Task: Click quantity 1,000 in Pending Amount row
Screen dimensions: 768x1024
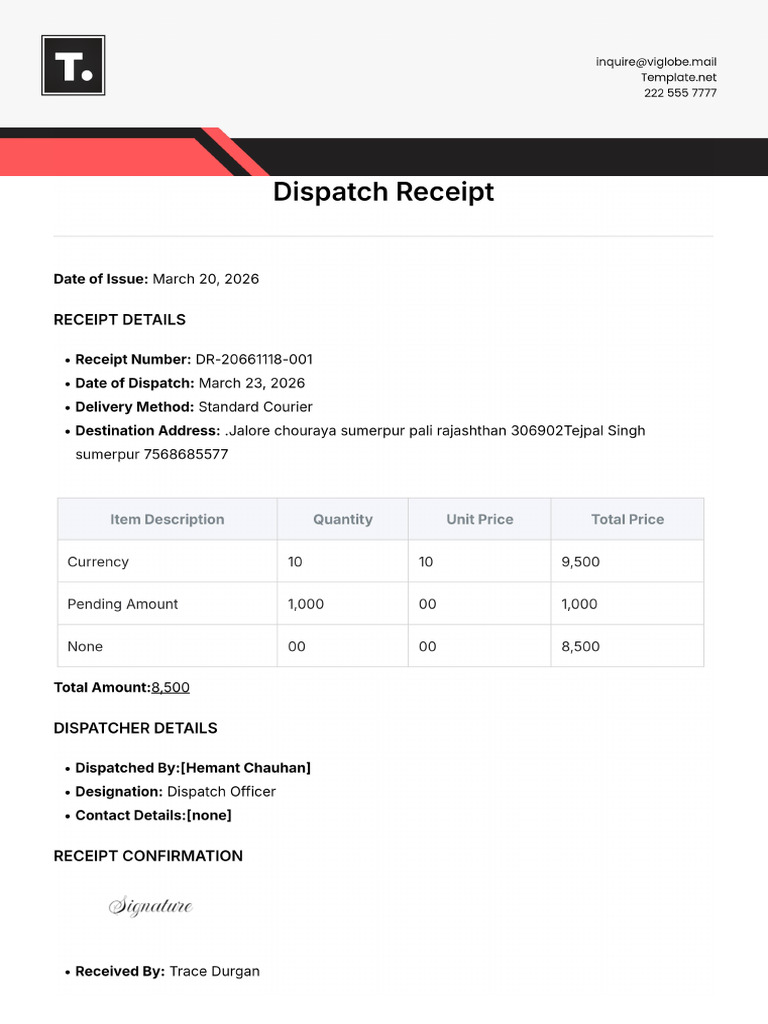Action: [x=343, y=604]
